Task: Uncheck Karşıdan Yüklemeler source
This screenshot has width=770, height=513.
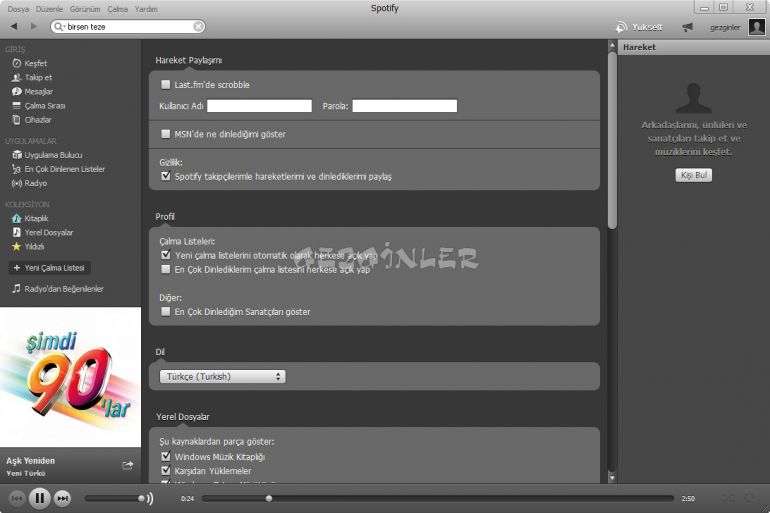Action: click(166, 471)
